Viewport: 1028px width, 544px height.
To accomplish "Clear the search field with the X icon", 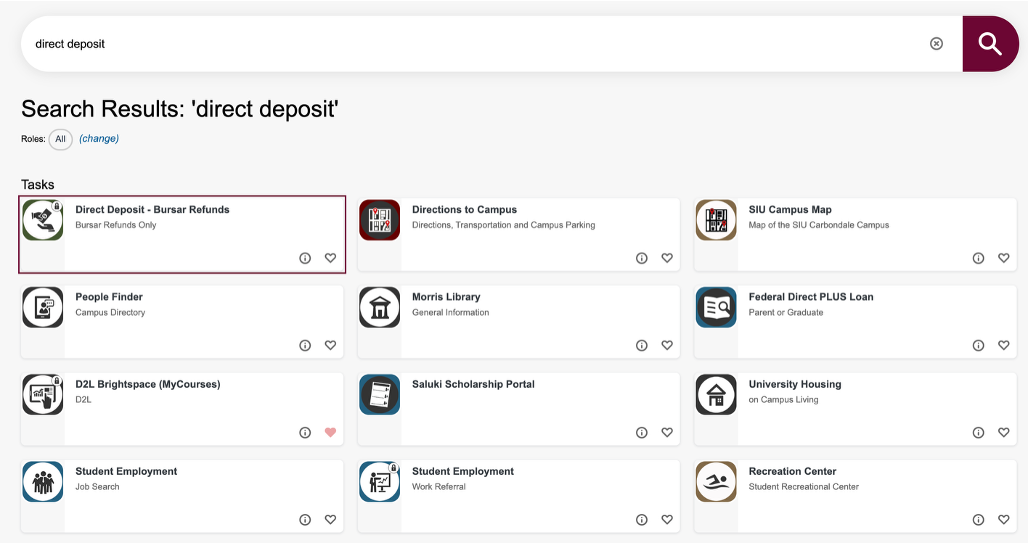I will tap(936, 44).
